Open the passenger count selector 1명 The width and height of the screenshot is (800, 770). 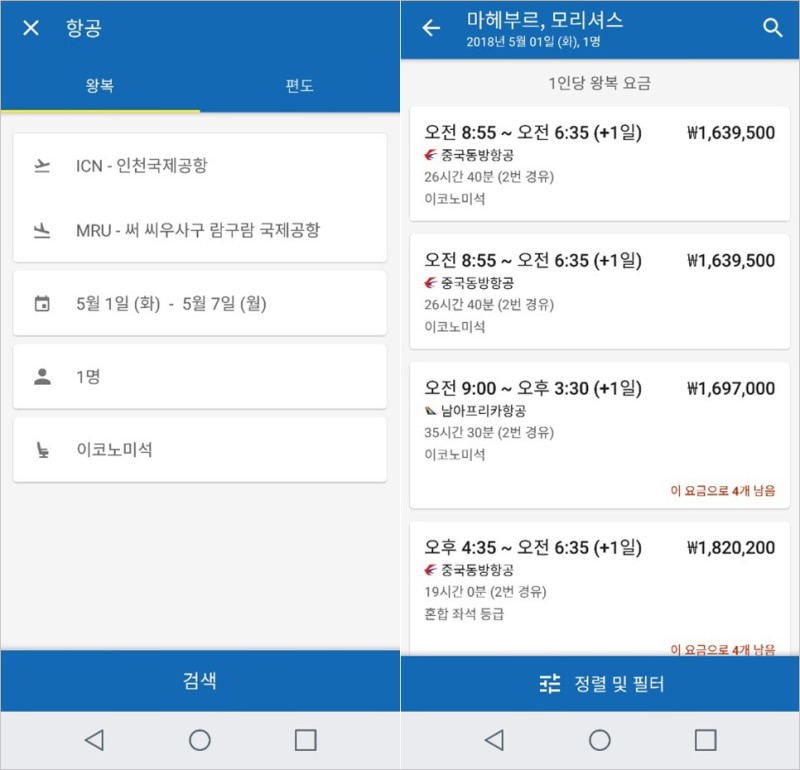click(199, 377)
